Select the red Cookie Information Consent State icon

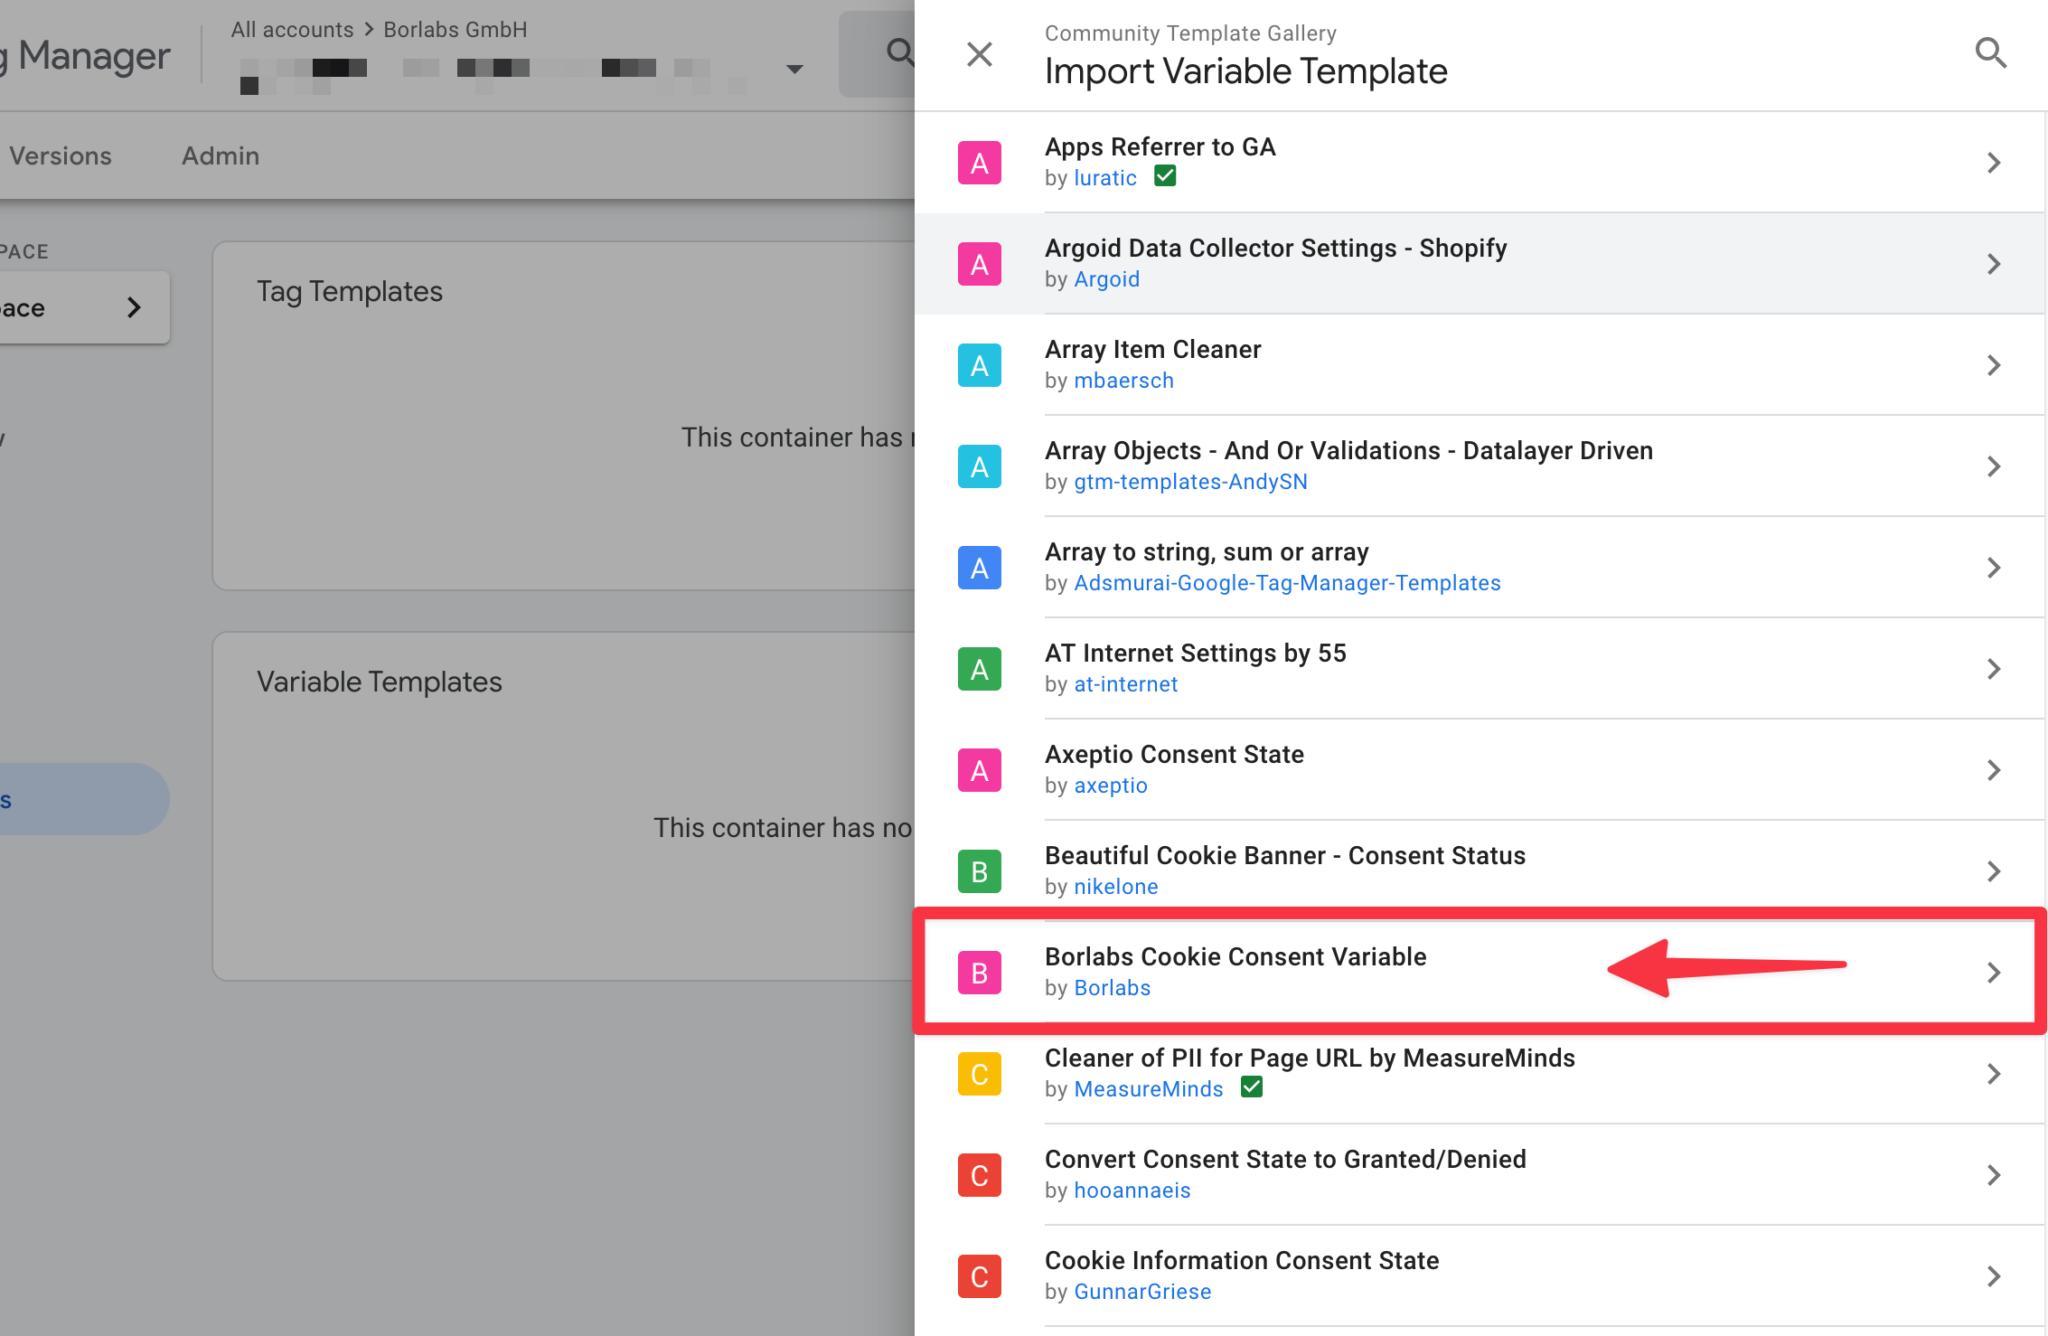click(x=979, y=1276)
